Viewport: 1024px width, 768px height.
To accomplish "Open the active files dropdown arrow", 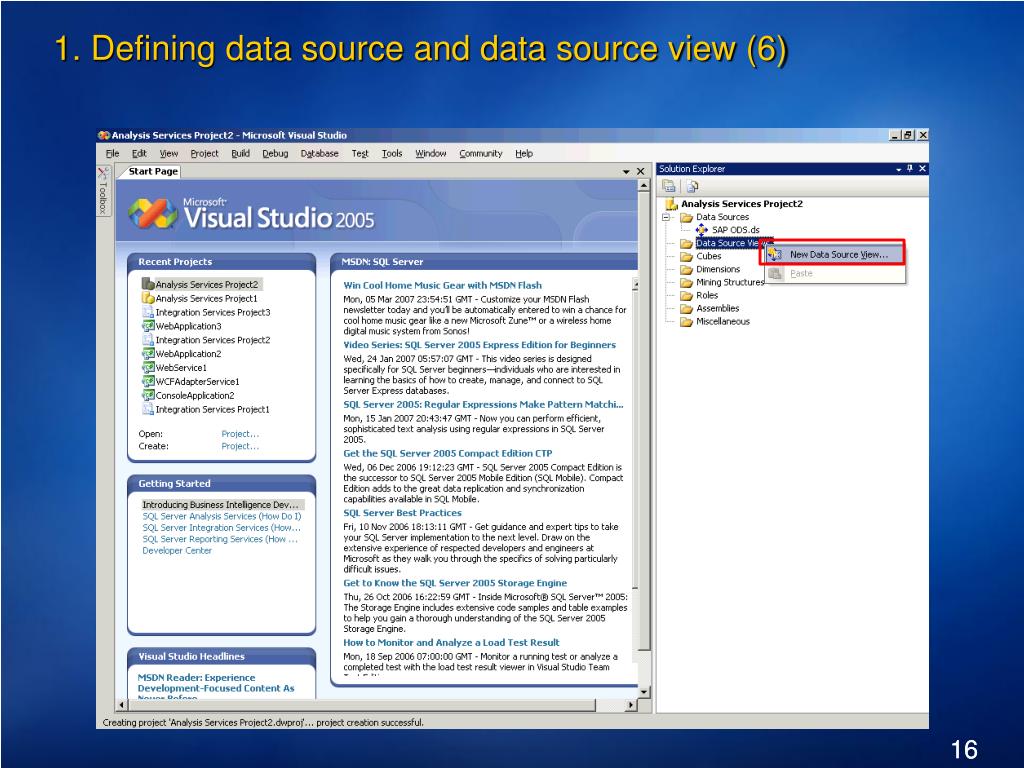I will click(626, 172).
